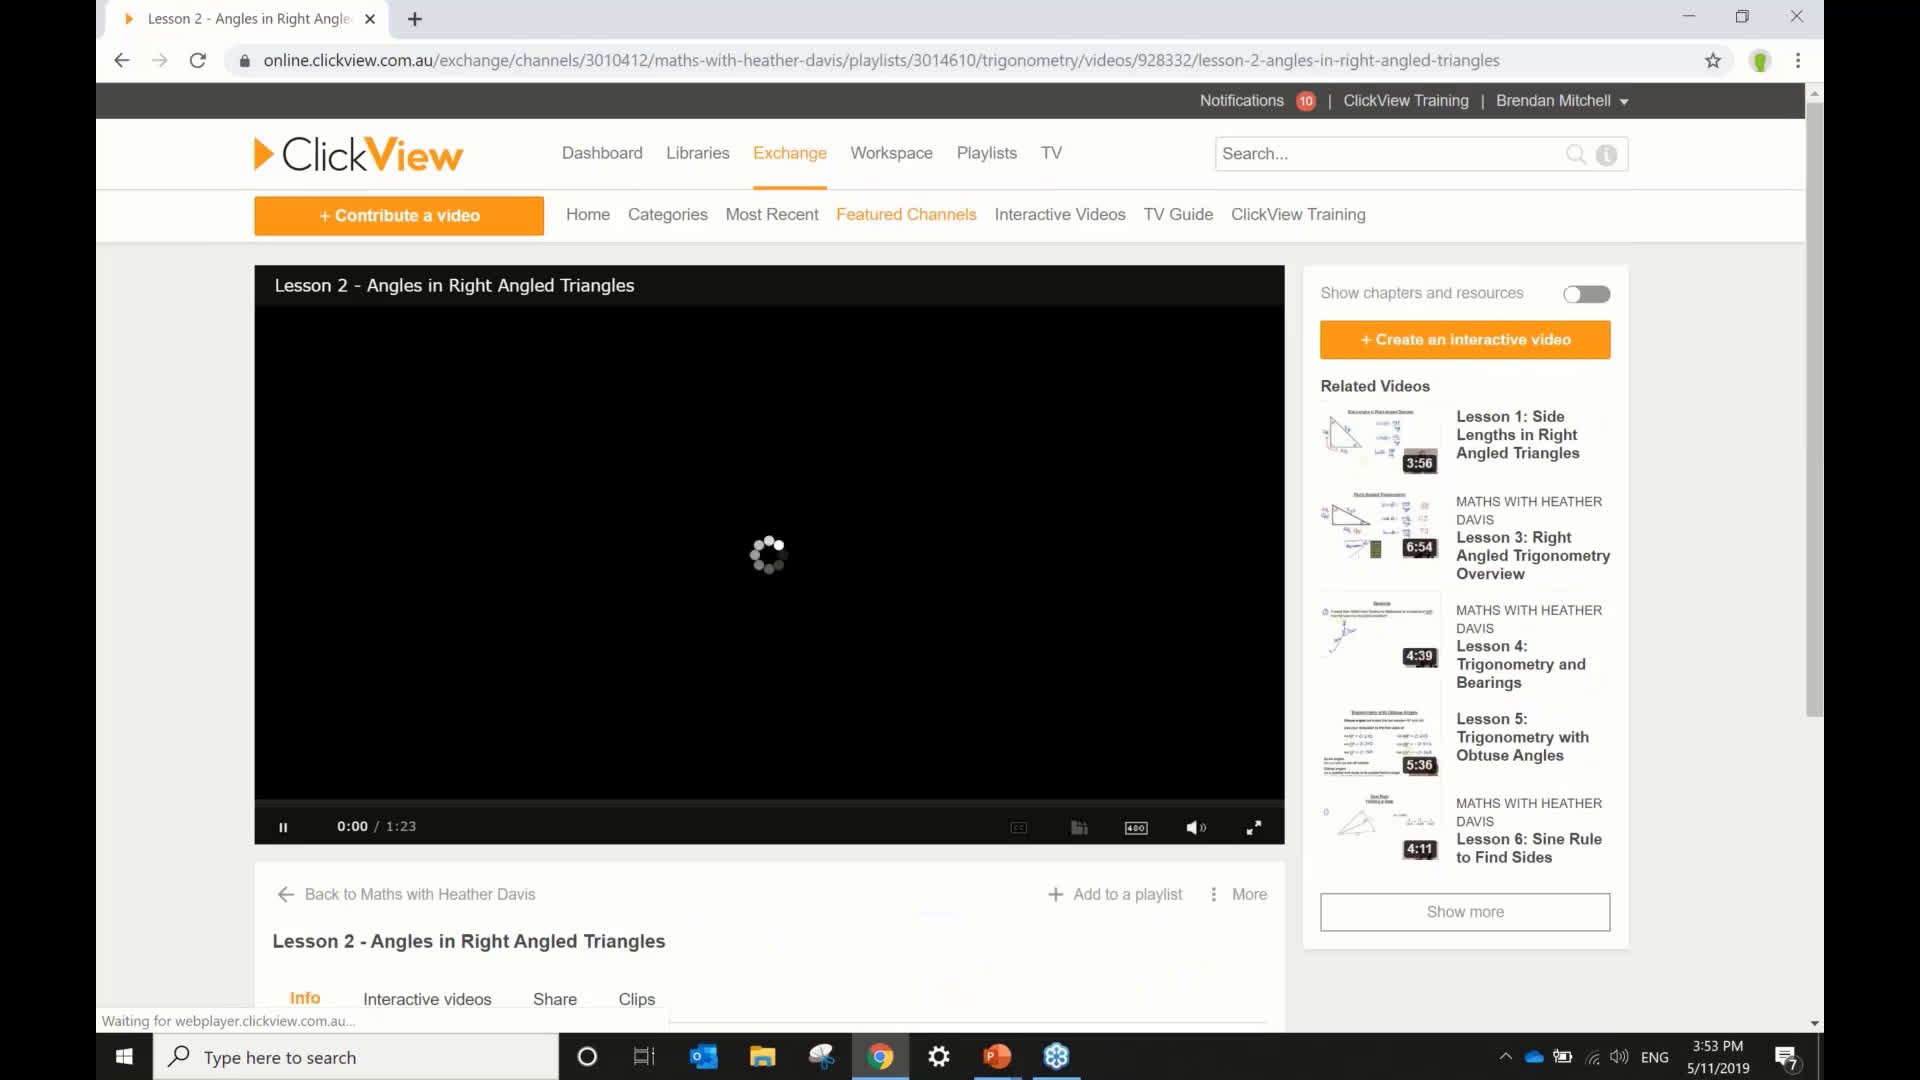Open the Brendan Mitchell account dropdown
This screenshot has width=1920, height=1080.
click(x=1561, y=100)
